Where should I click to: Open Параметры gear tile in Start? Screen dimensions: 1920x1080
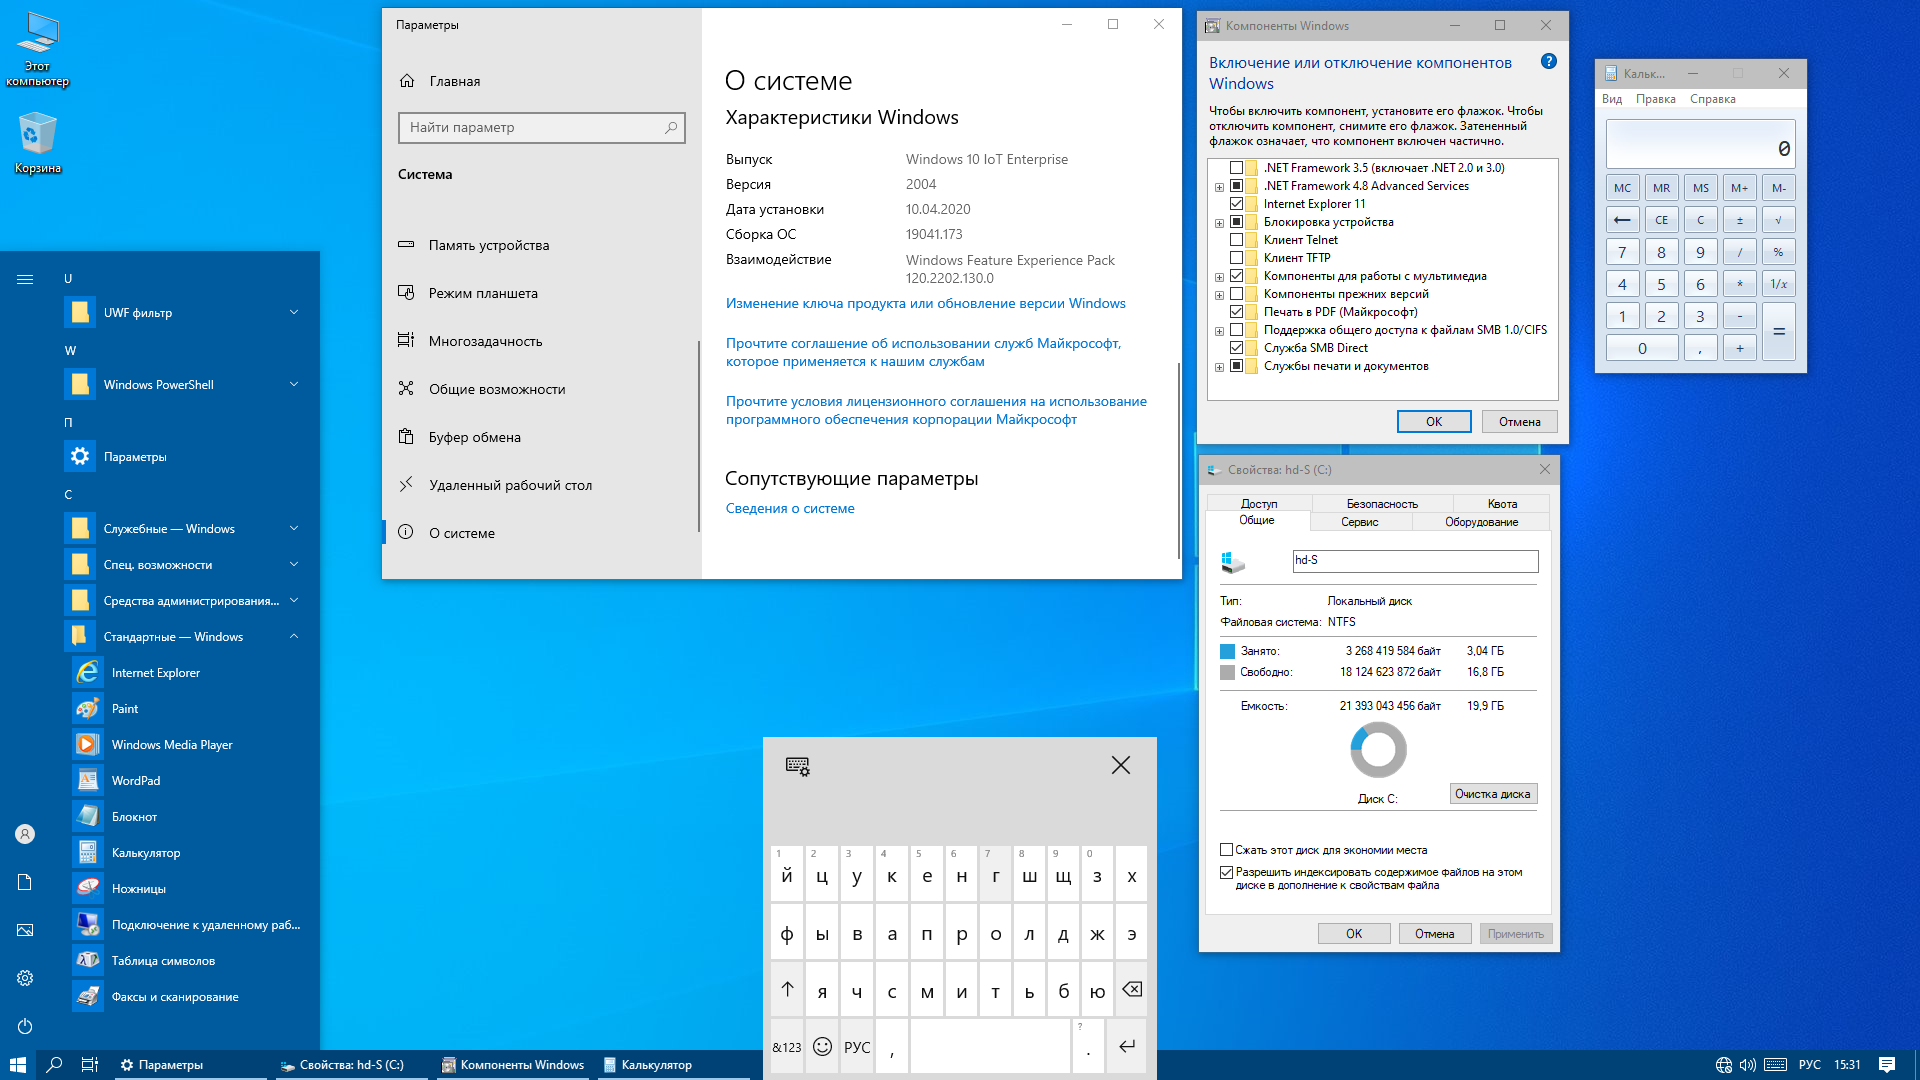tap(80, 456)
